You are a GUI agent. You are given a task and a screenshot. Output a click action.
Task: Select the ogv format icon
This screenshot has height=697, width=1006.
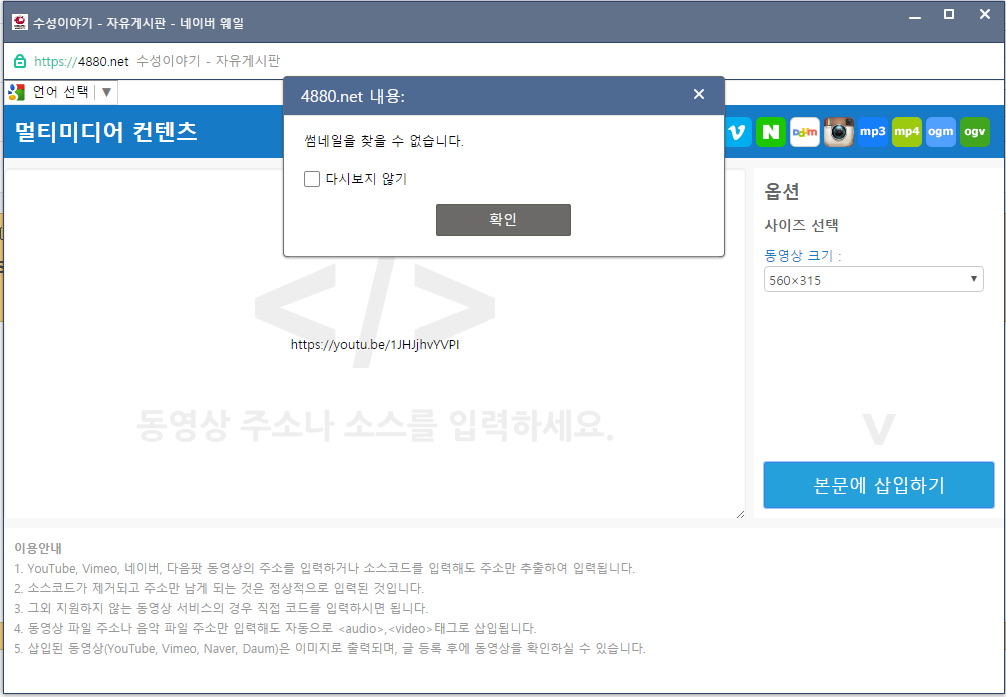pyautogui.click(x=974, y=132)
